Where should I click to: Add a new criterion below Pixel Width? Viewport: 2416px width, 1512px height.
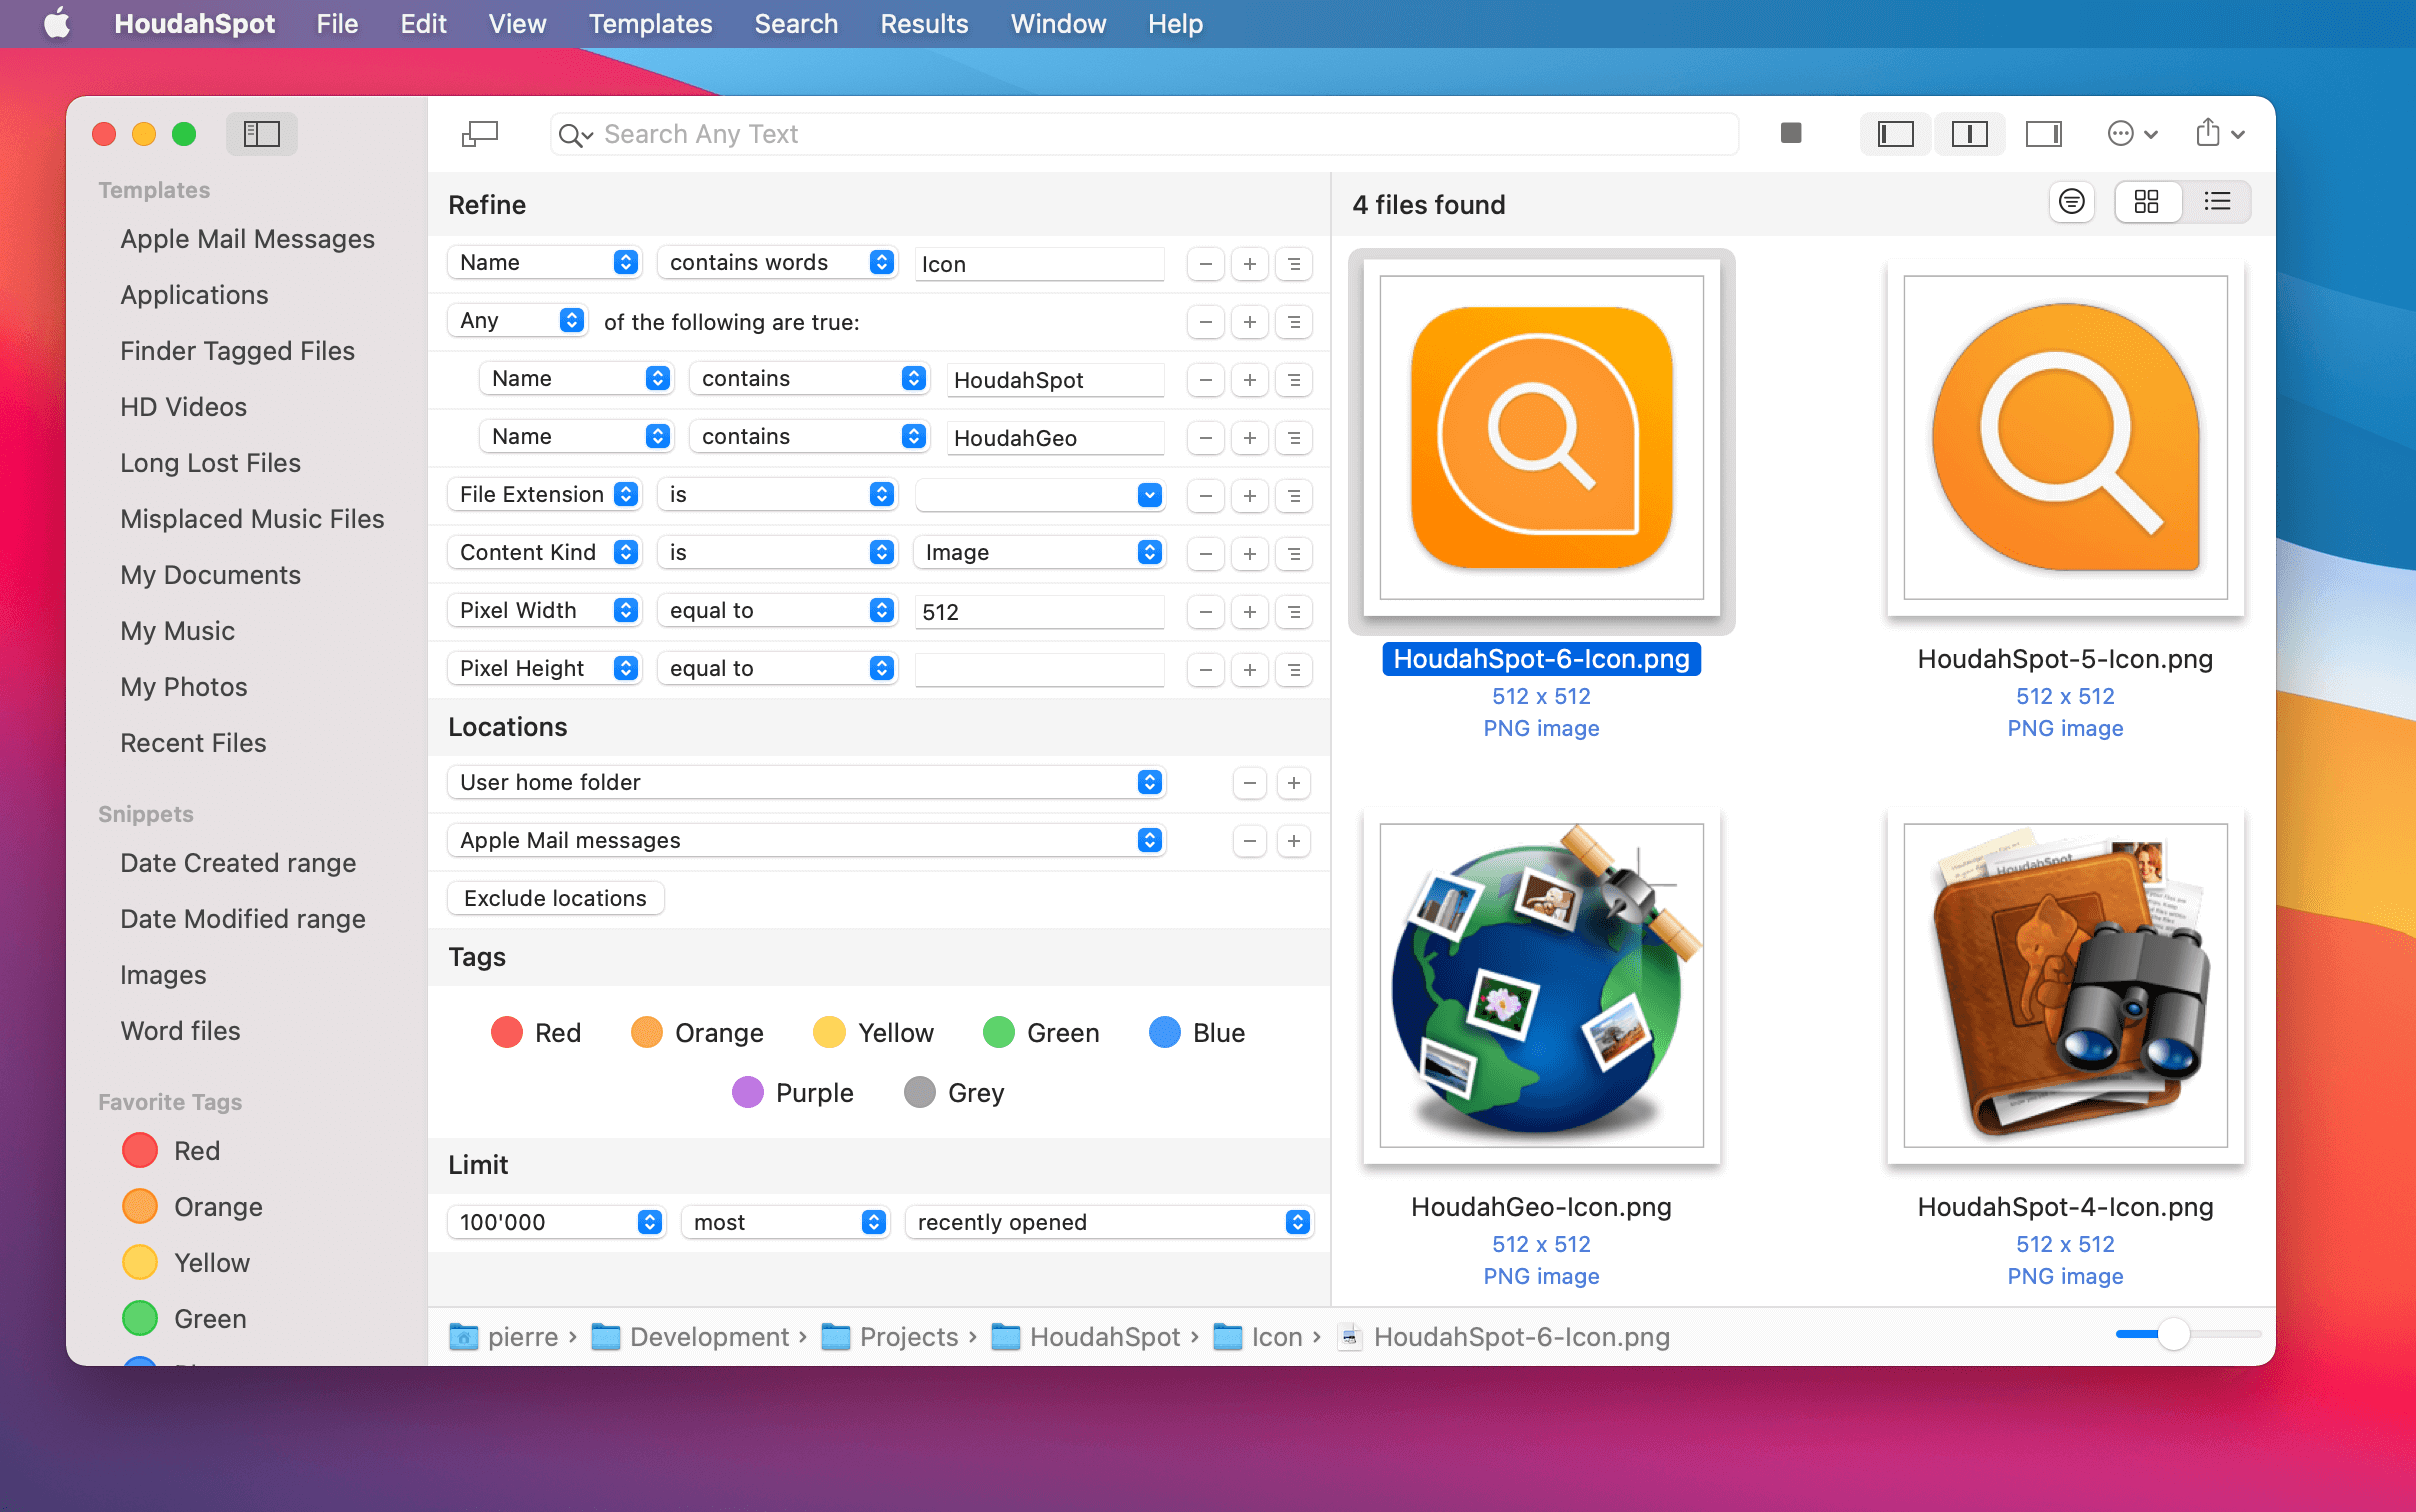pyautogui.click(x=1249, y=611)
